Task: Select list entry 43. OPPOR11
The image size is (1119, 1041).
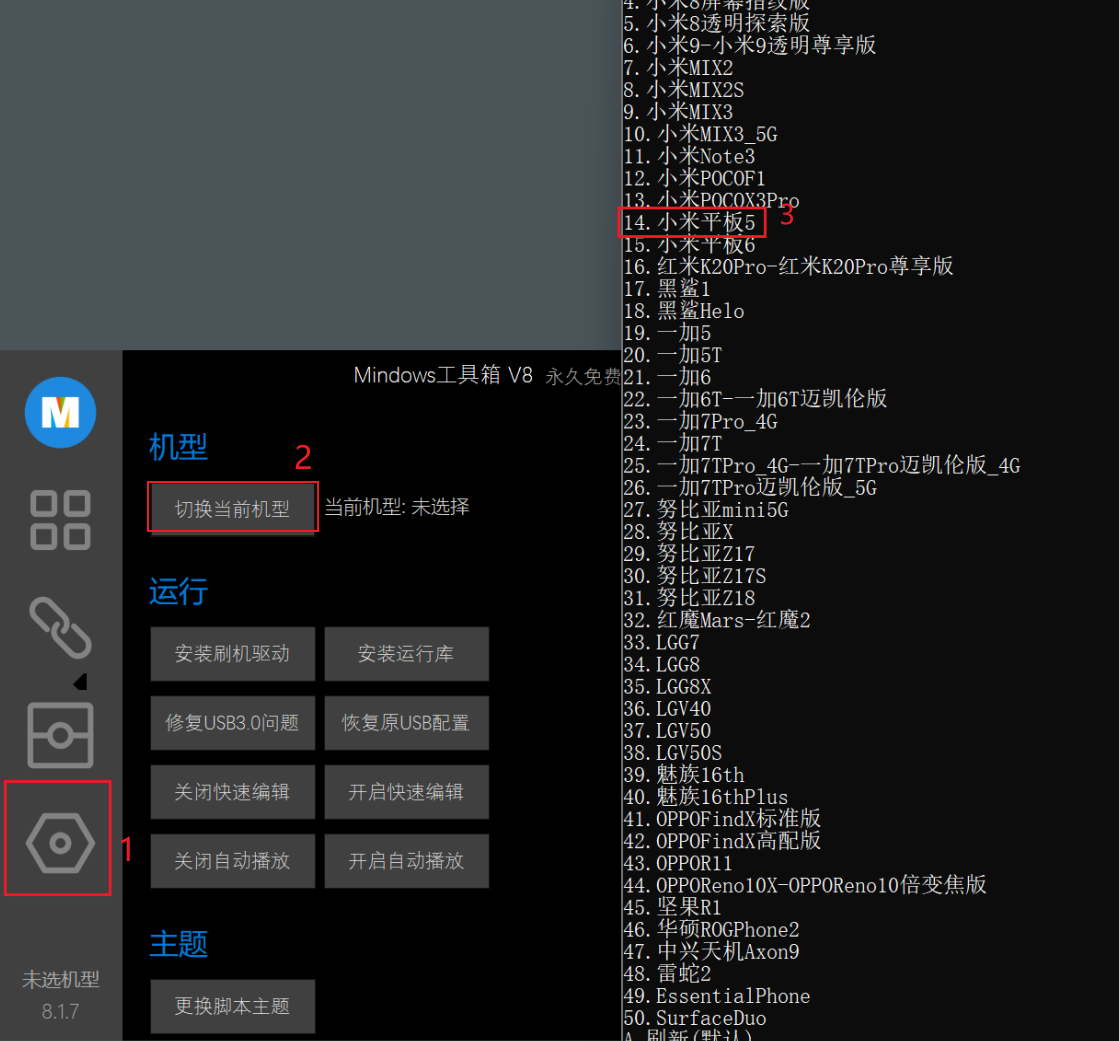Action: 678,863
